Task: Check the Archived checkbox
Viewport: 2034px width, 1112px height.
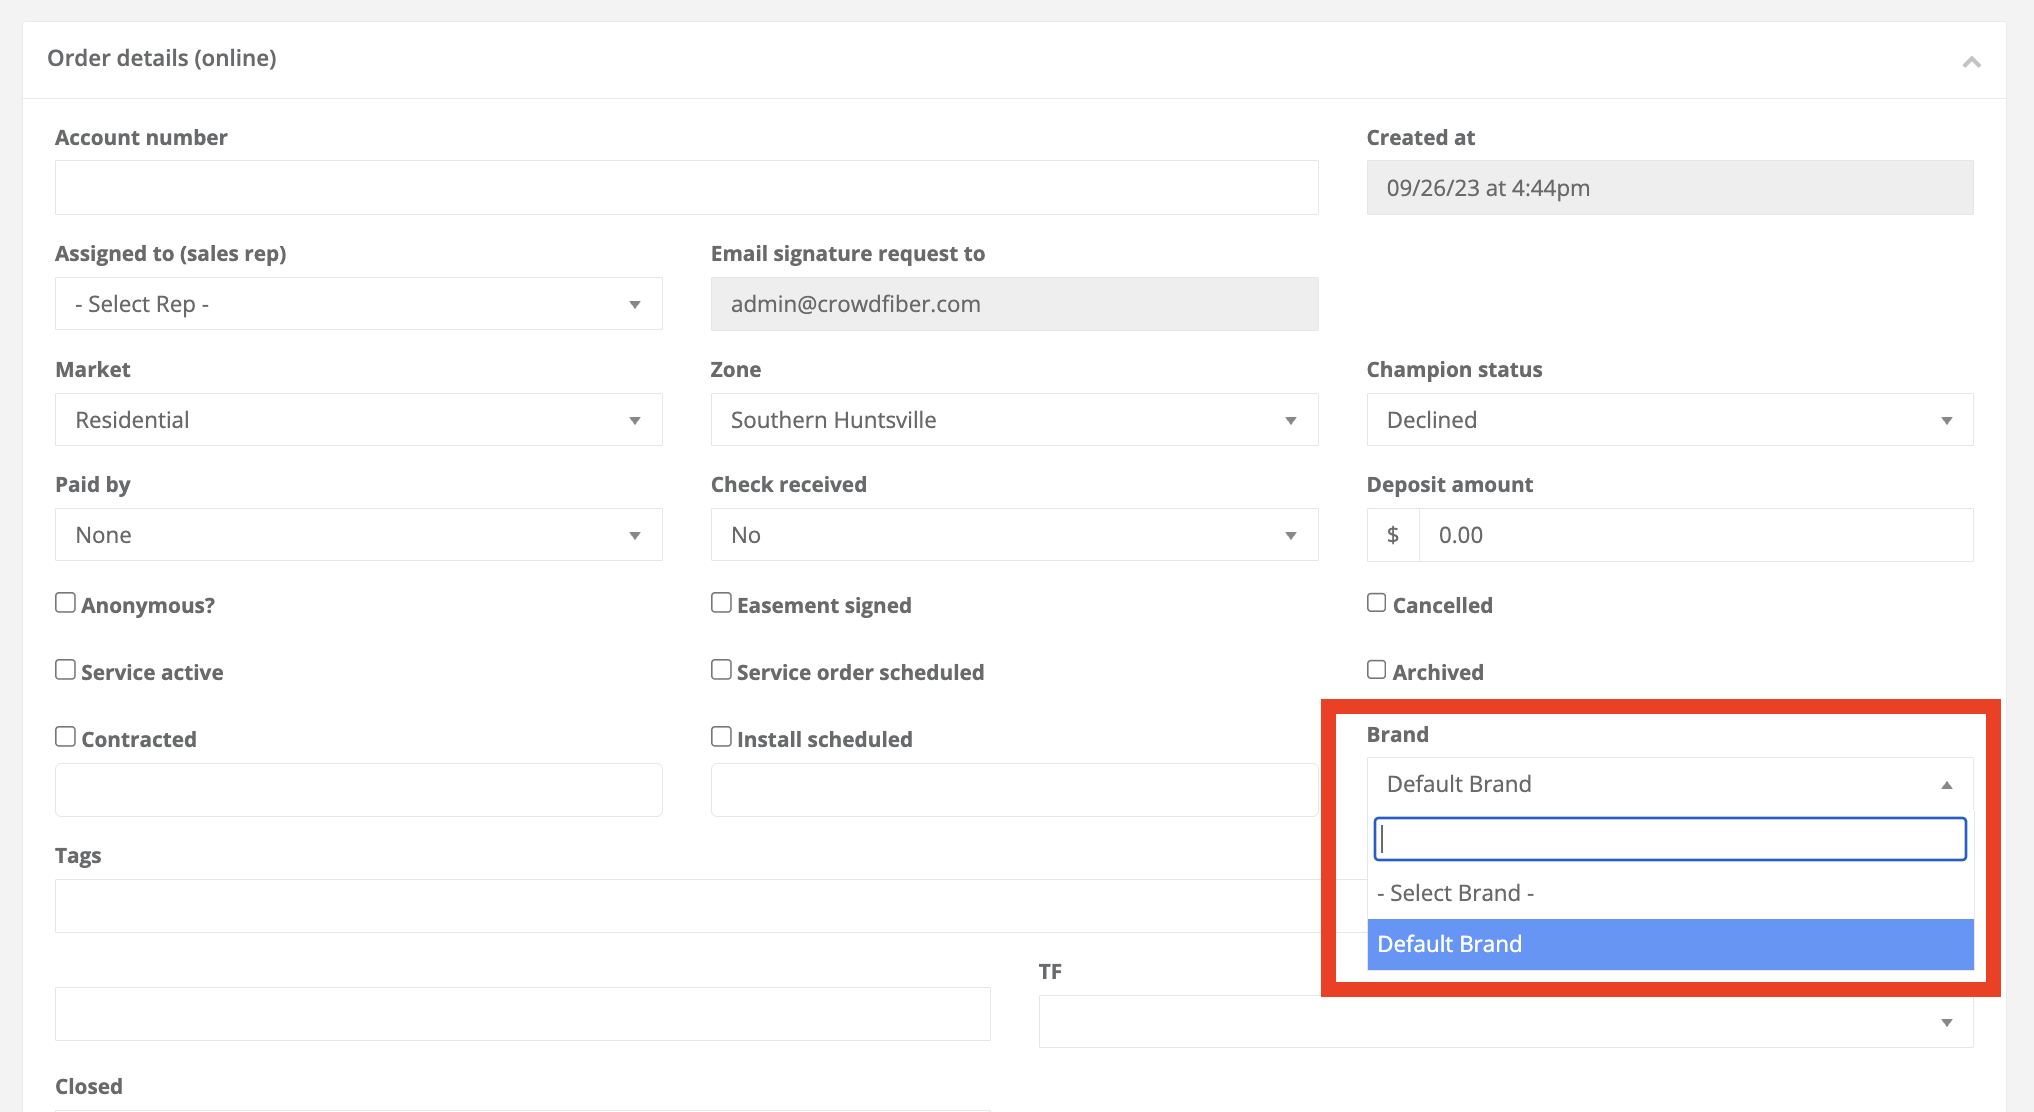Action: tap(1377, 670)
